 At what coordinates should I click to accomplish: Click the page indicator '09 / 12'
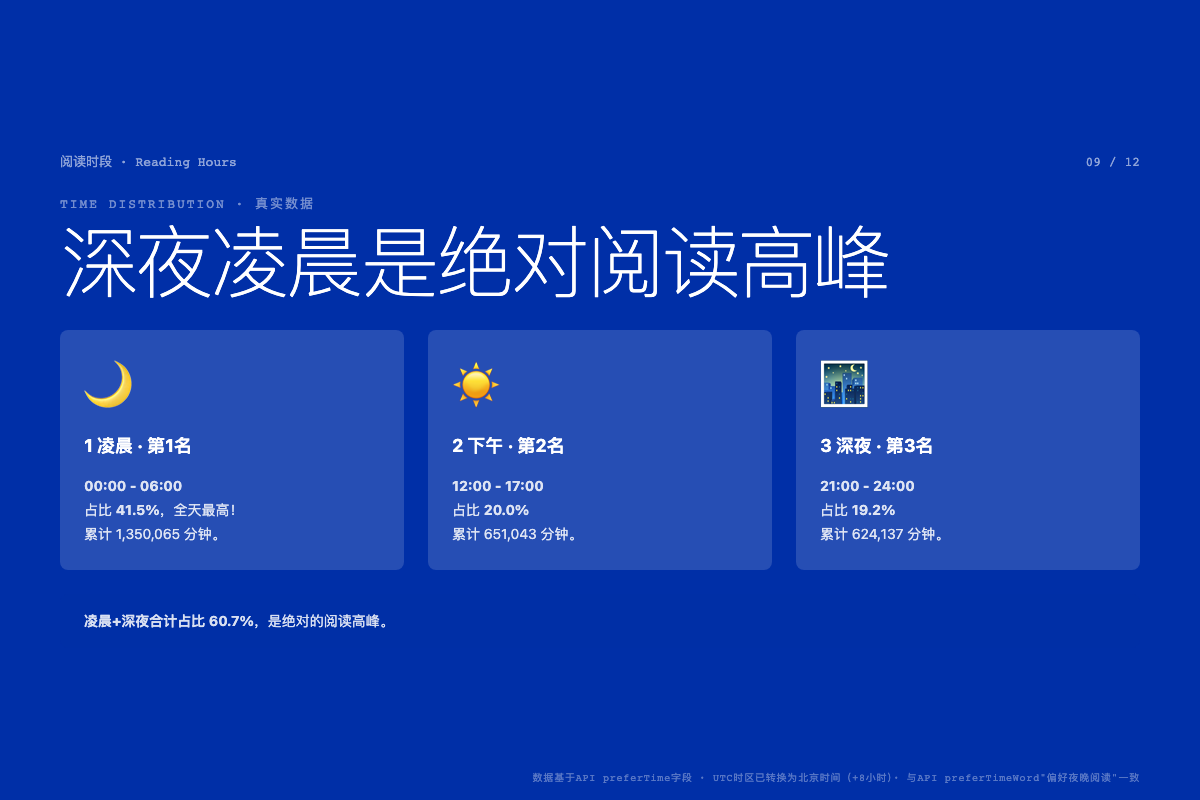[x=1113, y=162]
